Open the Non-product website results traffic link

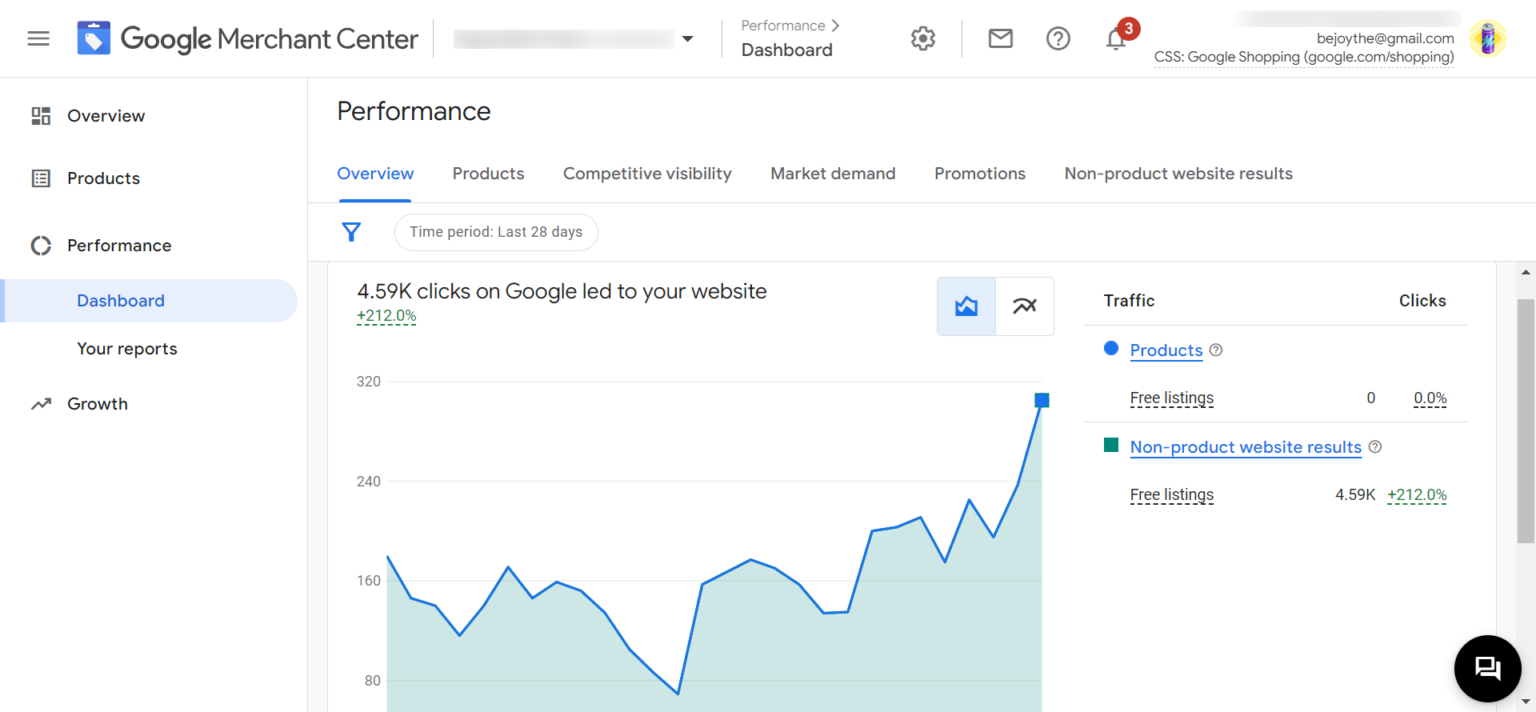click(1246, 447)
